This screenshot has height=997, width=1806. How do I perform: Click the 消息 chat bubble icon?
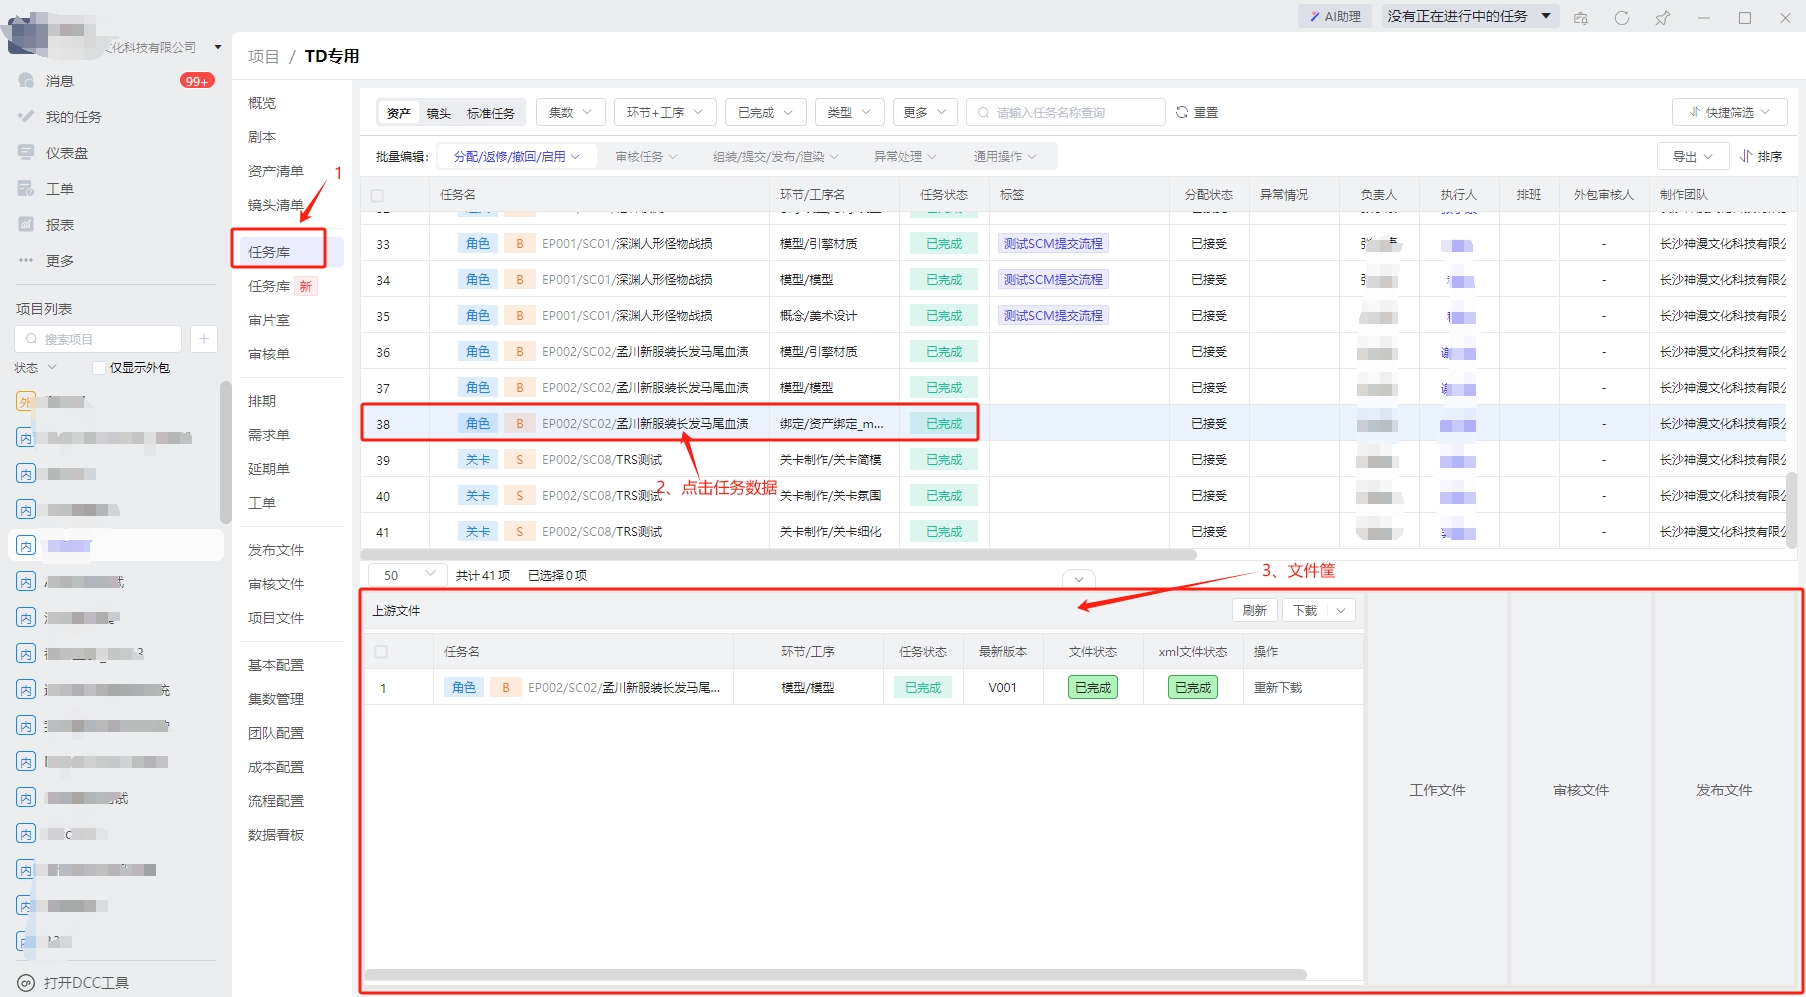26,80
